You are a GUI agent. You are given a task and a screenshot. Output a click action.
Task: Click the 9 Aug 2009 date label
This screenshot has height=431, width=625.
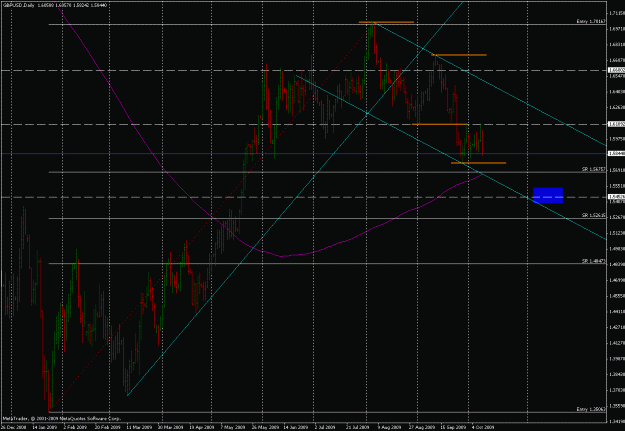[388, 427]
